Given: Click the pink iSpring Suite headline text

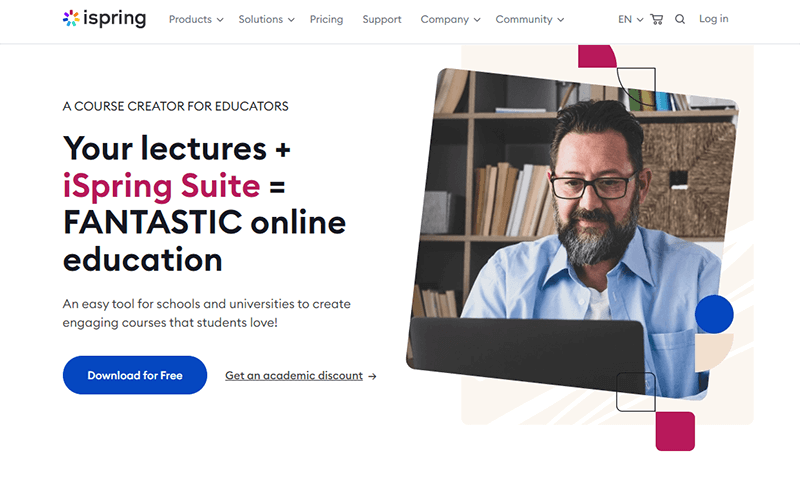Looking at the screenshot, I should (161, 185).
